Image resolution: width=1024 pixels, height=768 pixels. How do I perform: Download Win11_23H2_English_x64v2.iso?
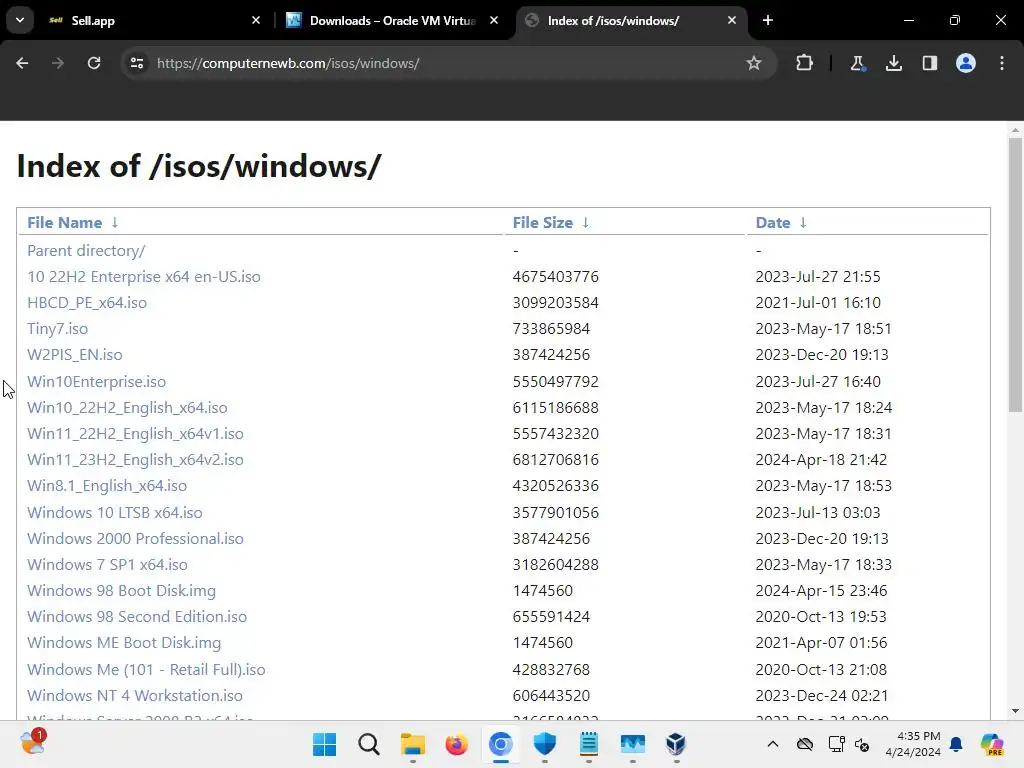click(x=135, y=460)
